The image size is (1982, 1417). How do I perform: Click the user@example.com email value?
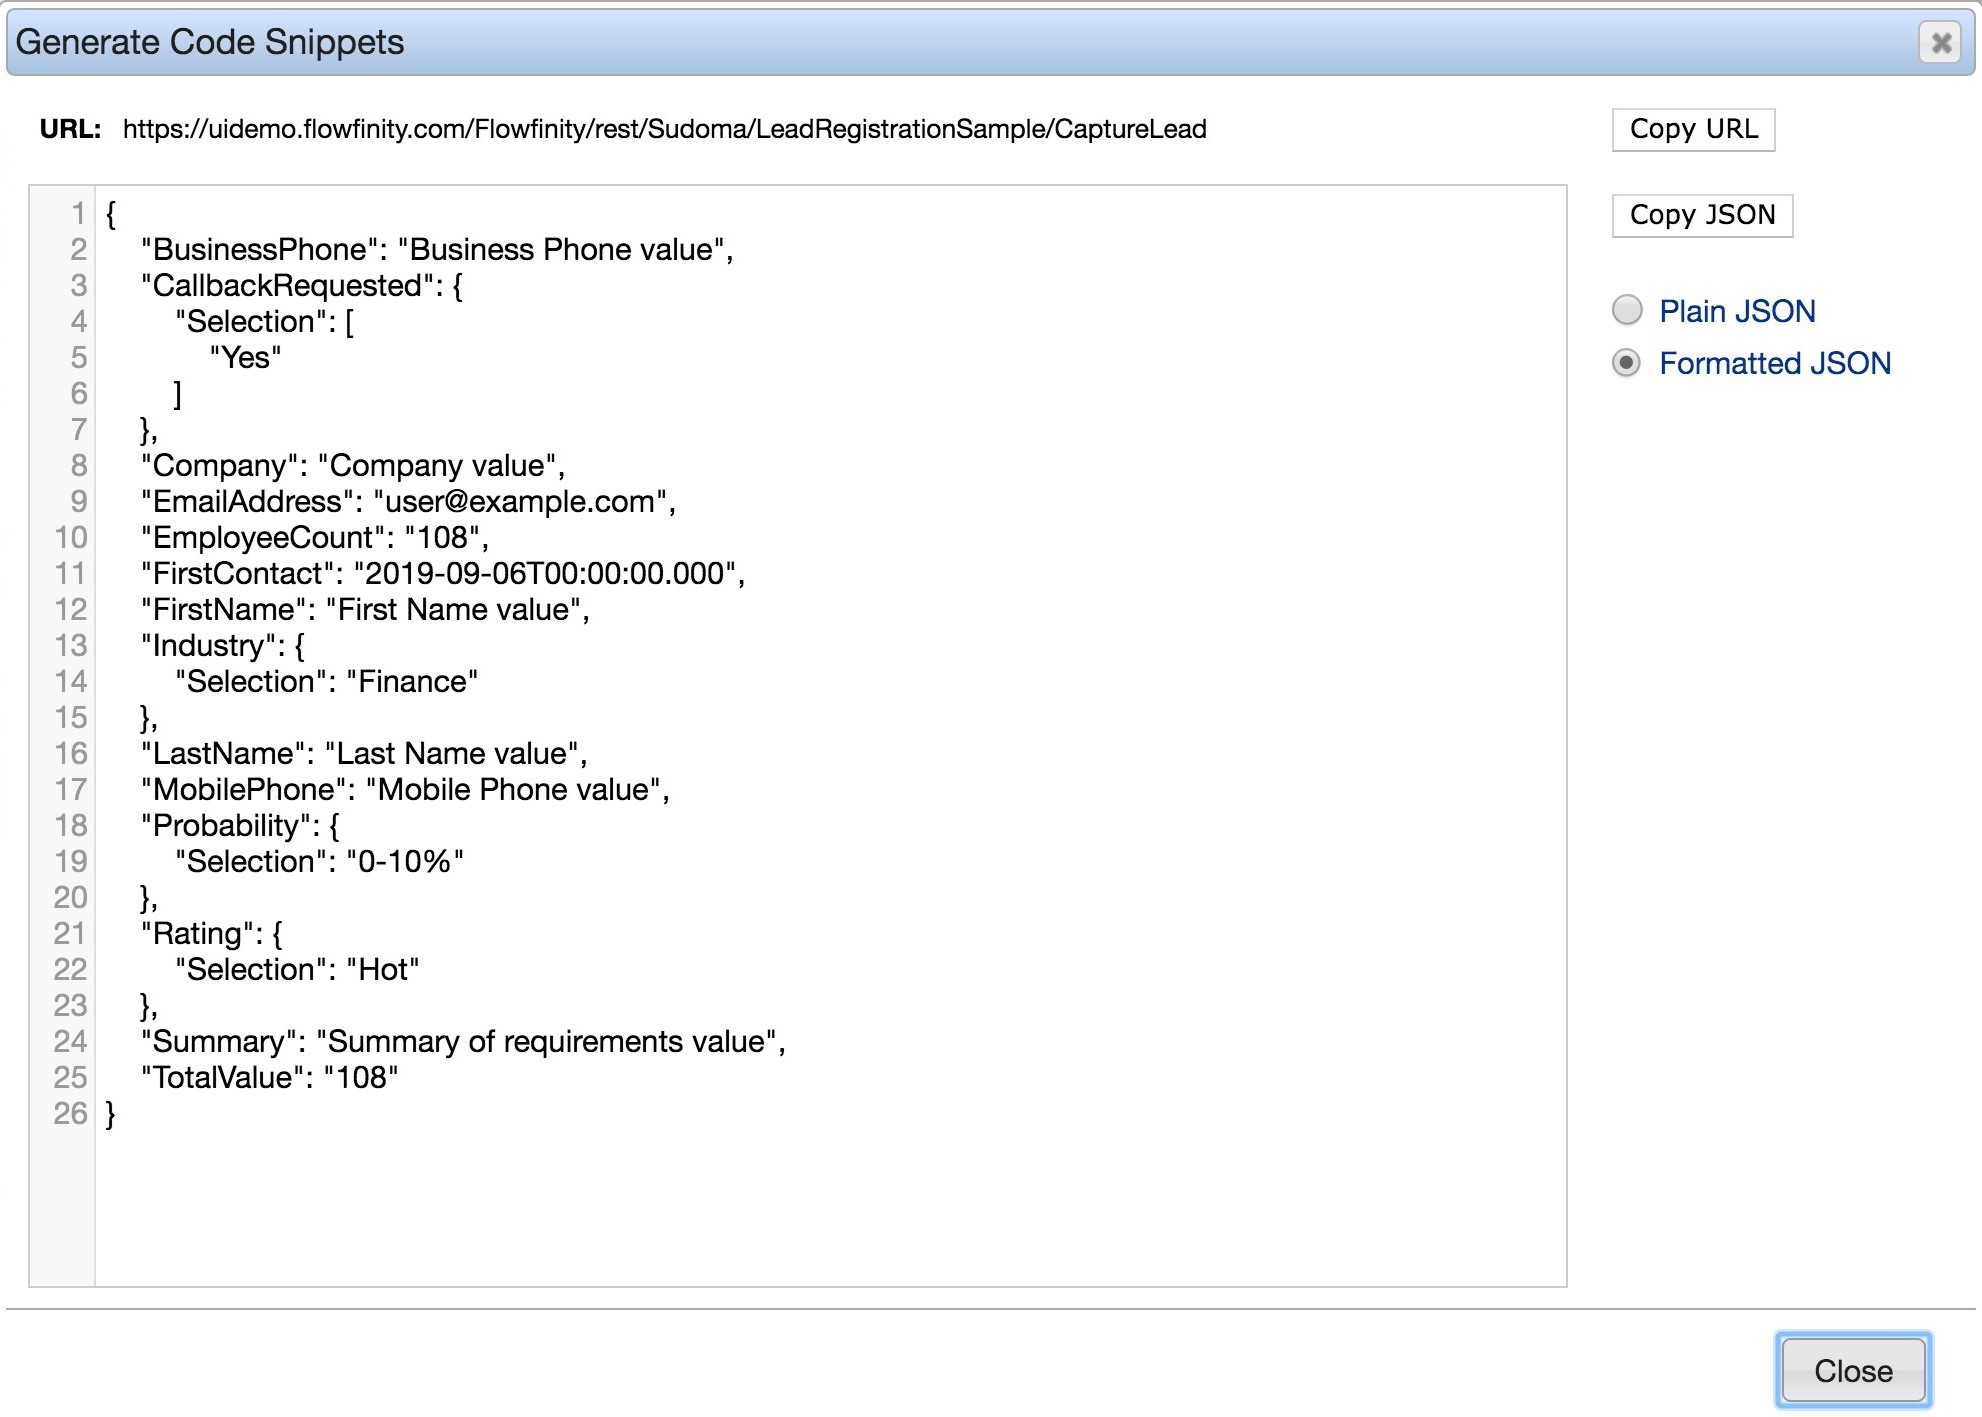(x=520, y=502)
